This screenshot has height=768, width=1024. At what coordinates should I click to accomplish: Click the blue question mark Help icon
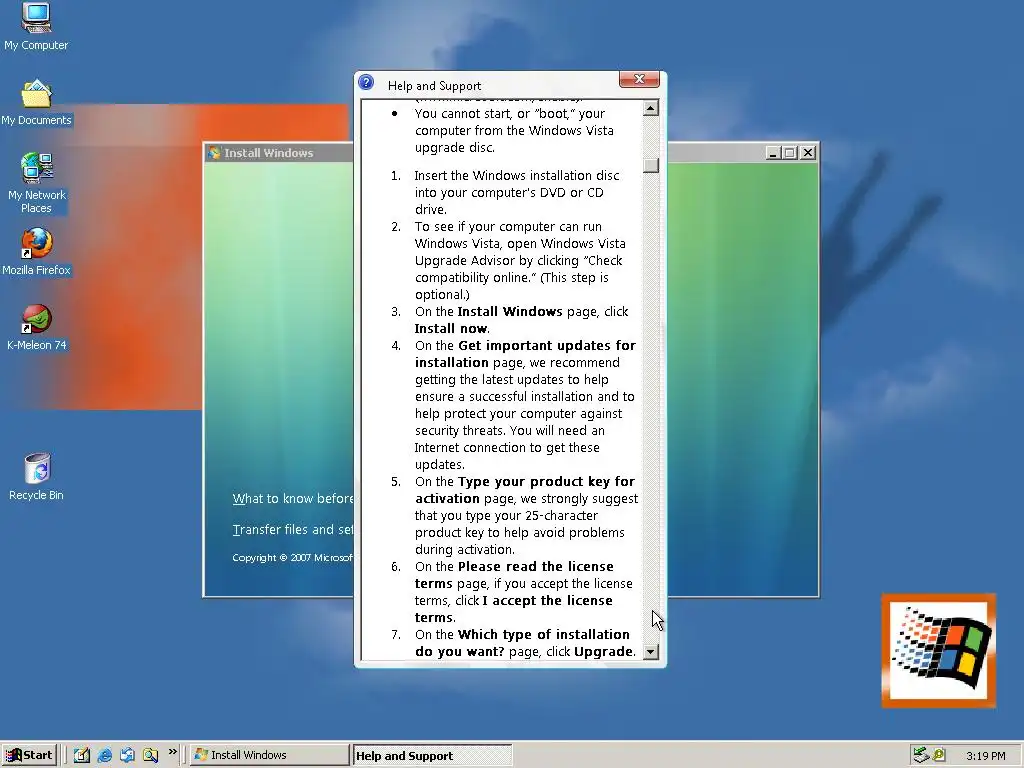tap(366, 82)
